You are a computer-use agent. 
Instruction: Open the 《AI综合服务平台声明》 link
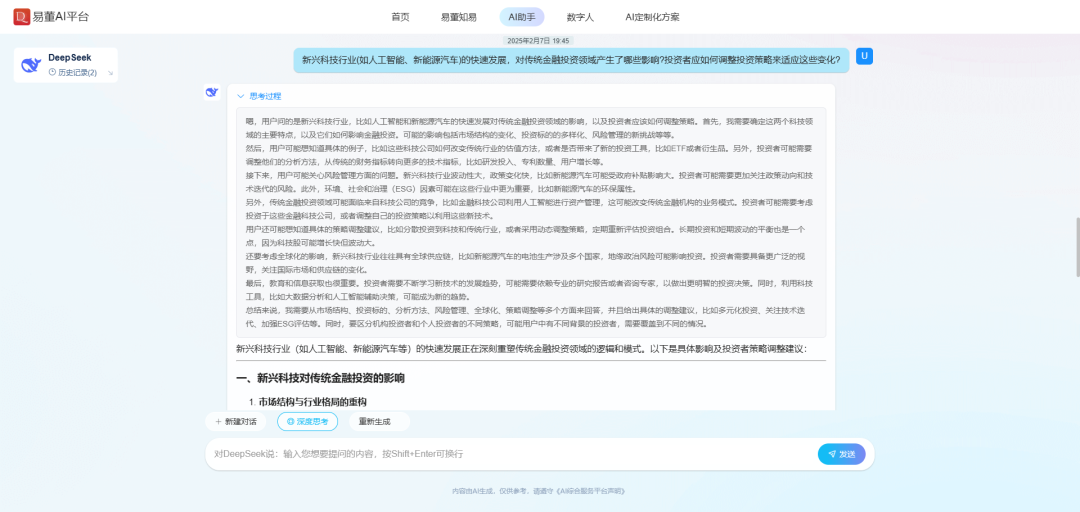(590, 491)
